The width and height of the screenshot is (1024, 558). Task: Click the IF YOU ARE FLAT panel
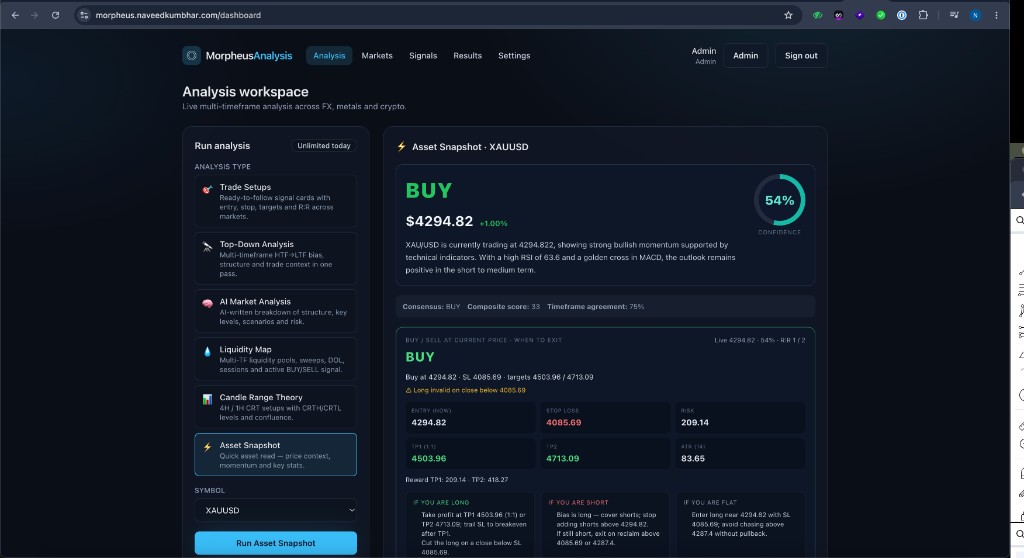click(x=740, y=525)
